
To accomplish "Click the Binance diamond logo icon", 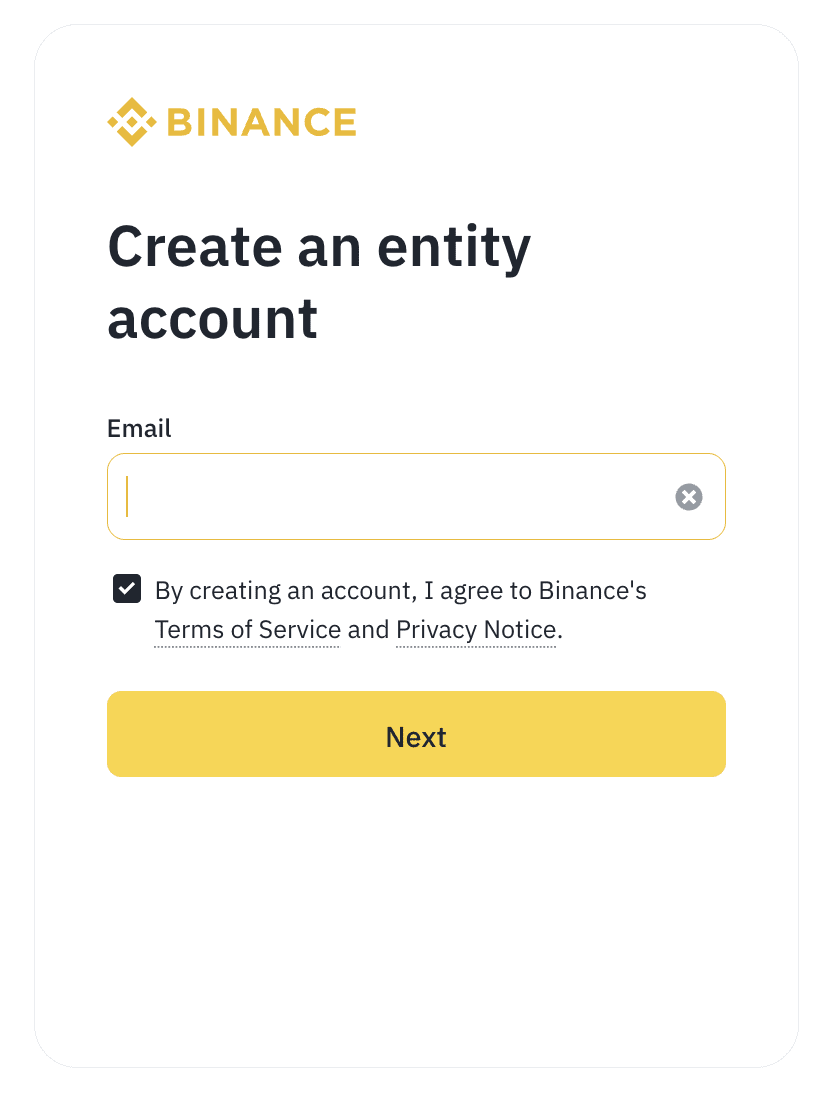I will pyautogui.click(x=132, y=122).
